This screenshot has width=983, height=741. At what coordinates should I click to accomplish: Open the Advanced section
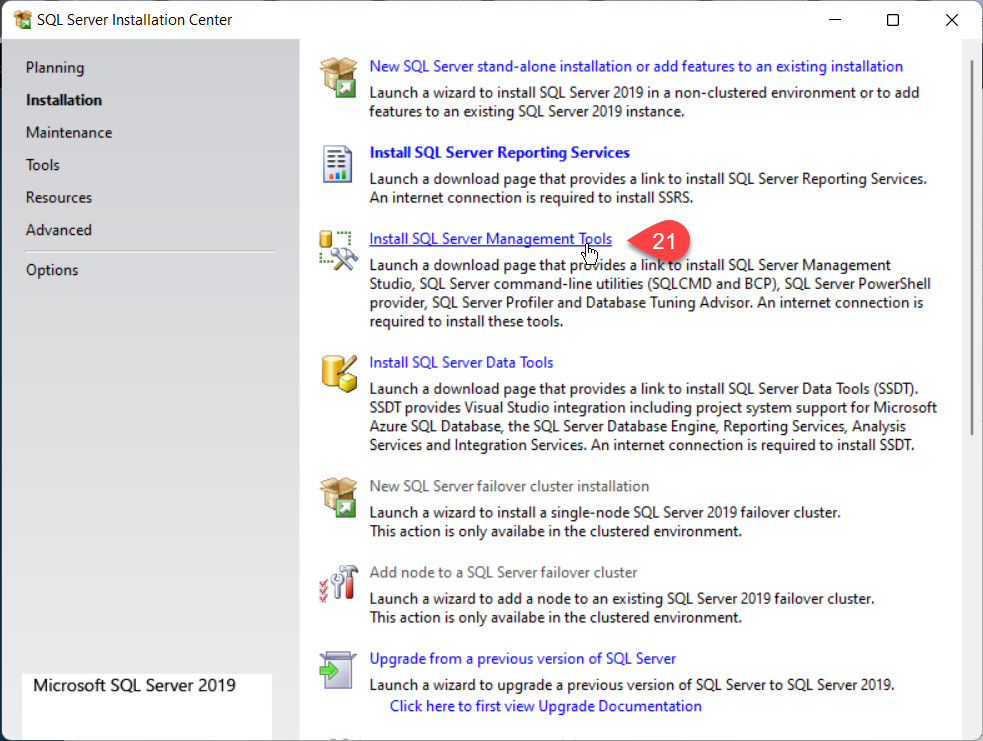click(x=59, y=231)
